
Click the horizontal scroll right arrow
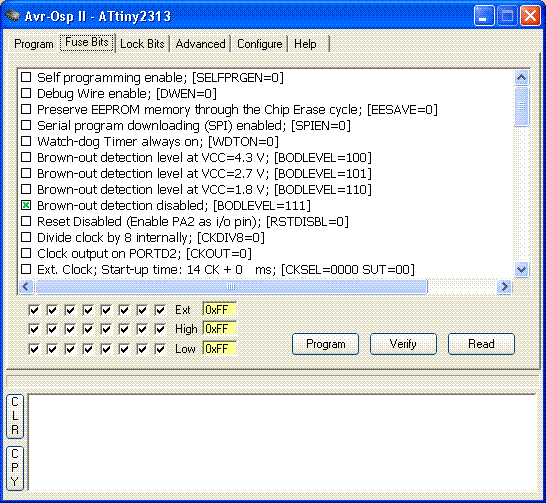pos(504,286)
